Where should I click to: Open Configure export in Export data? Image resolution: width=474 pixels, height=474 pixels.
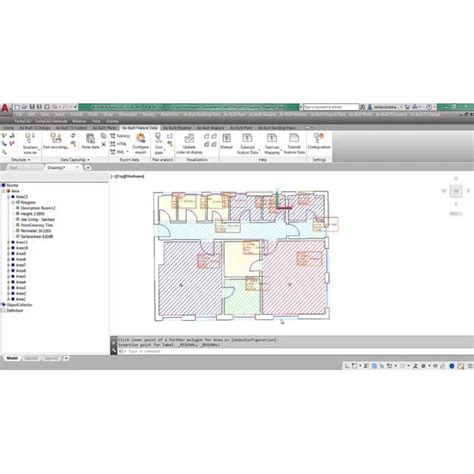[141, 143]
